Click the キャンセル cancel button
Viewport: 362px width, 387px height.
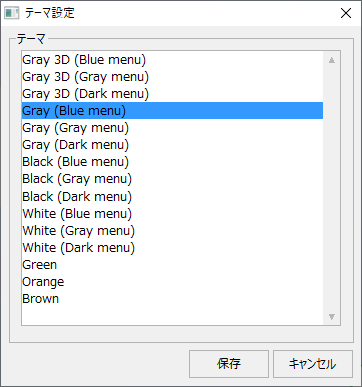(x=313, y=364)
